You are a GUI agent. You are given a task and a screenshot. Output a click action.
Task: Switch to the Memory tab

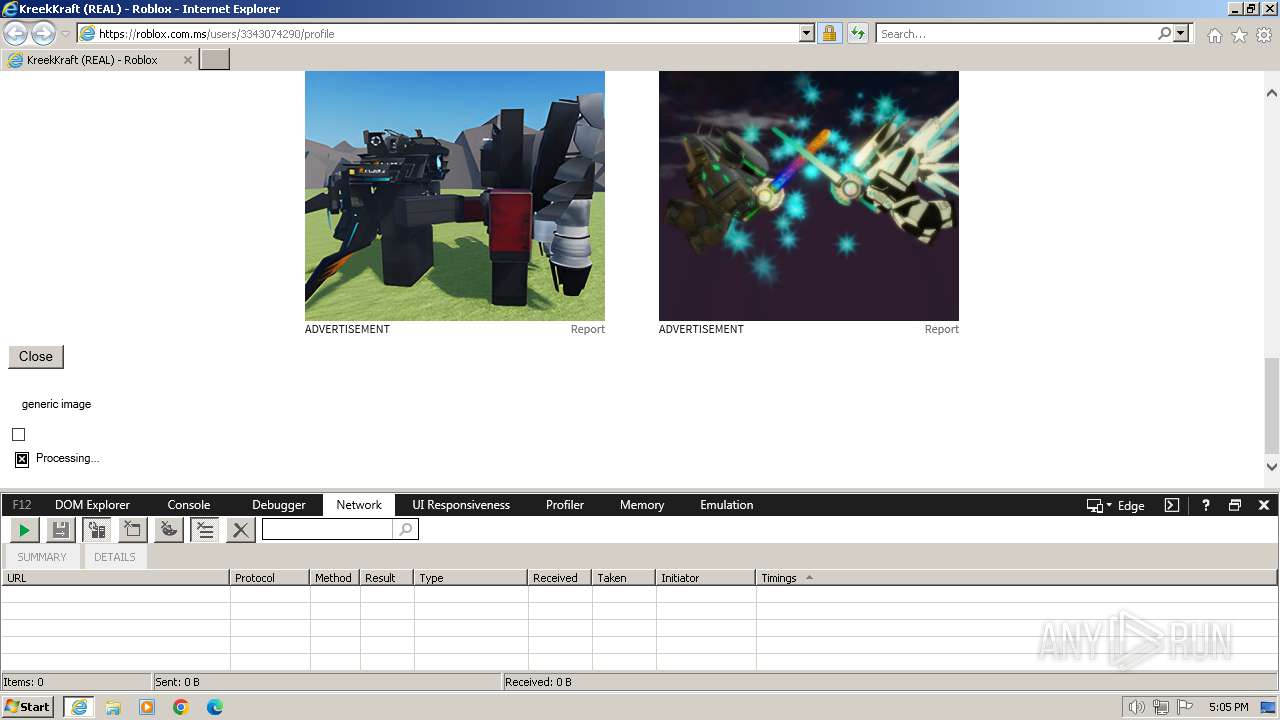(x=642, y=505)
